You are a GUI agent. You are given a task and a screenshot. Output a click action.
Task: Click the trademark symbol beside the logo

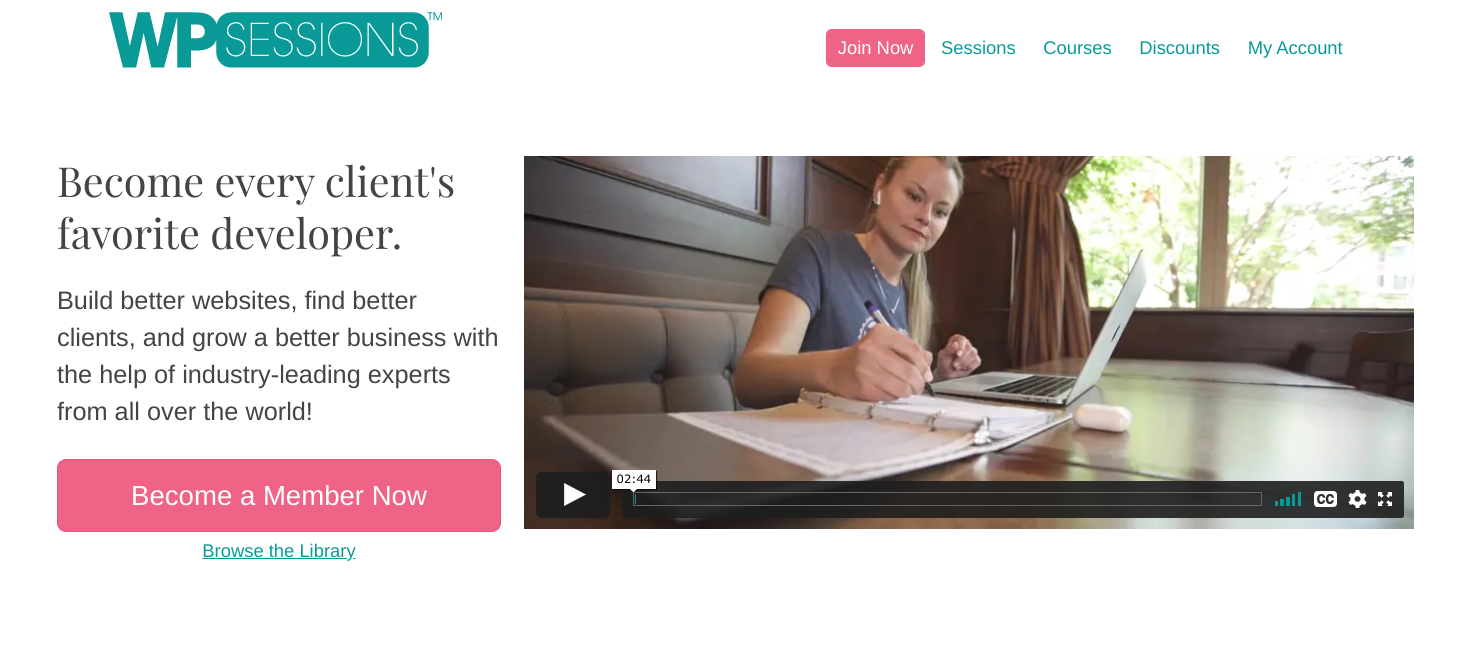point(435,16)
